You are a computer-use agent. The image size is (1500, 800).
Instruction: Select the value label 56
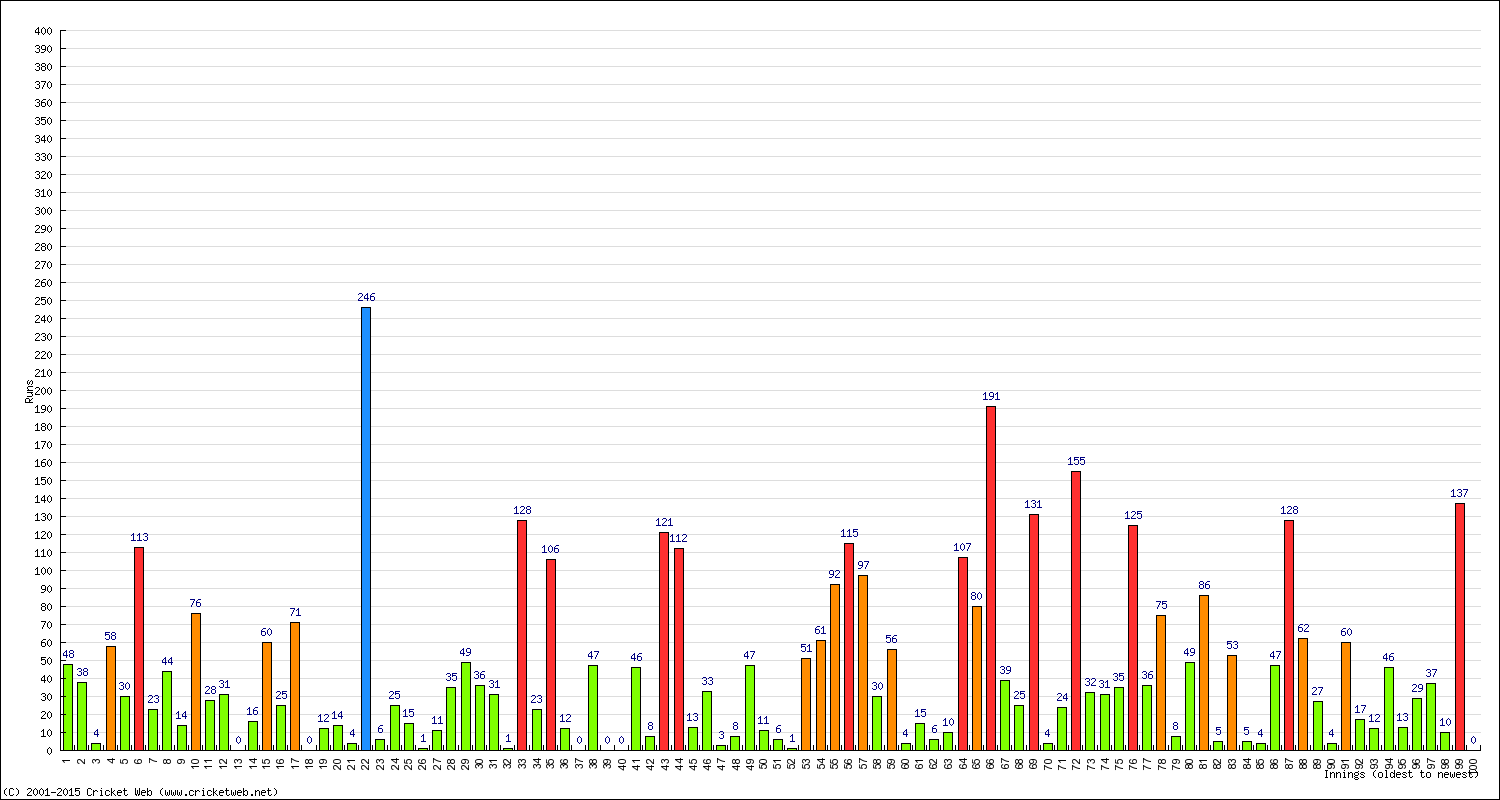click(x=892, y=640)
